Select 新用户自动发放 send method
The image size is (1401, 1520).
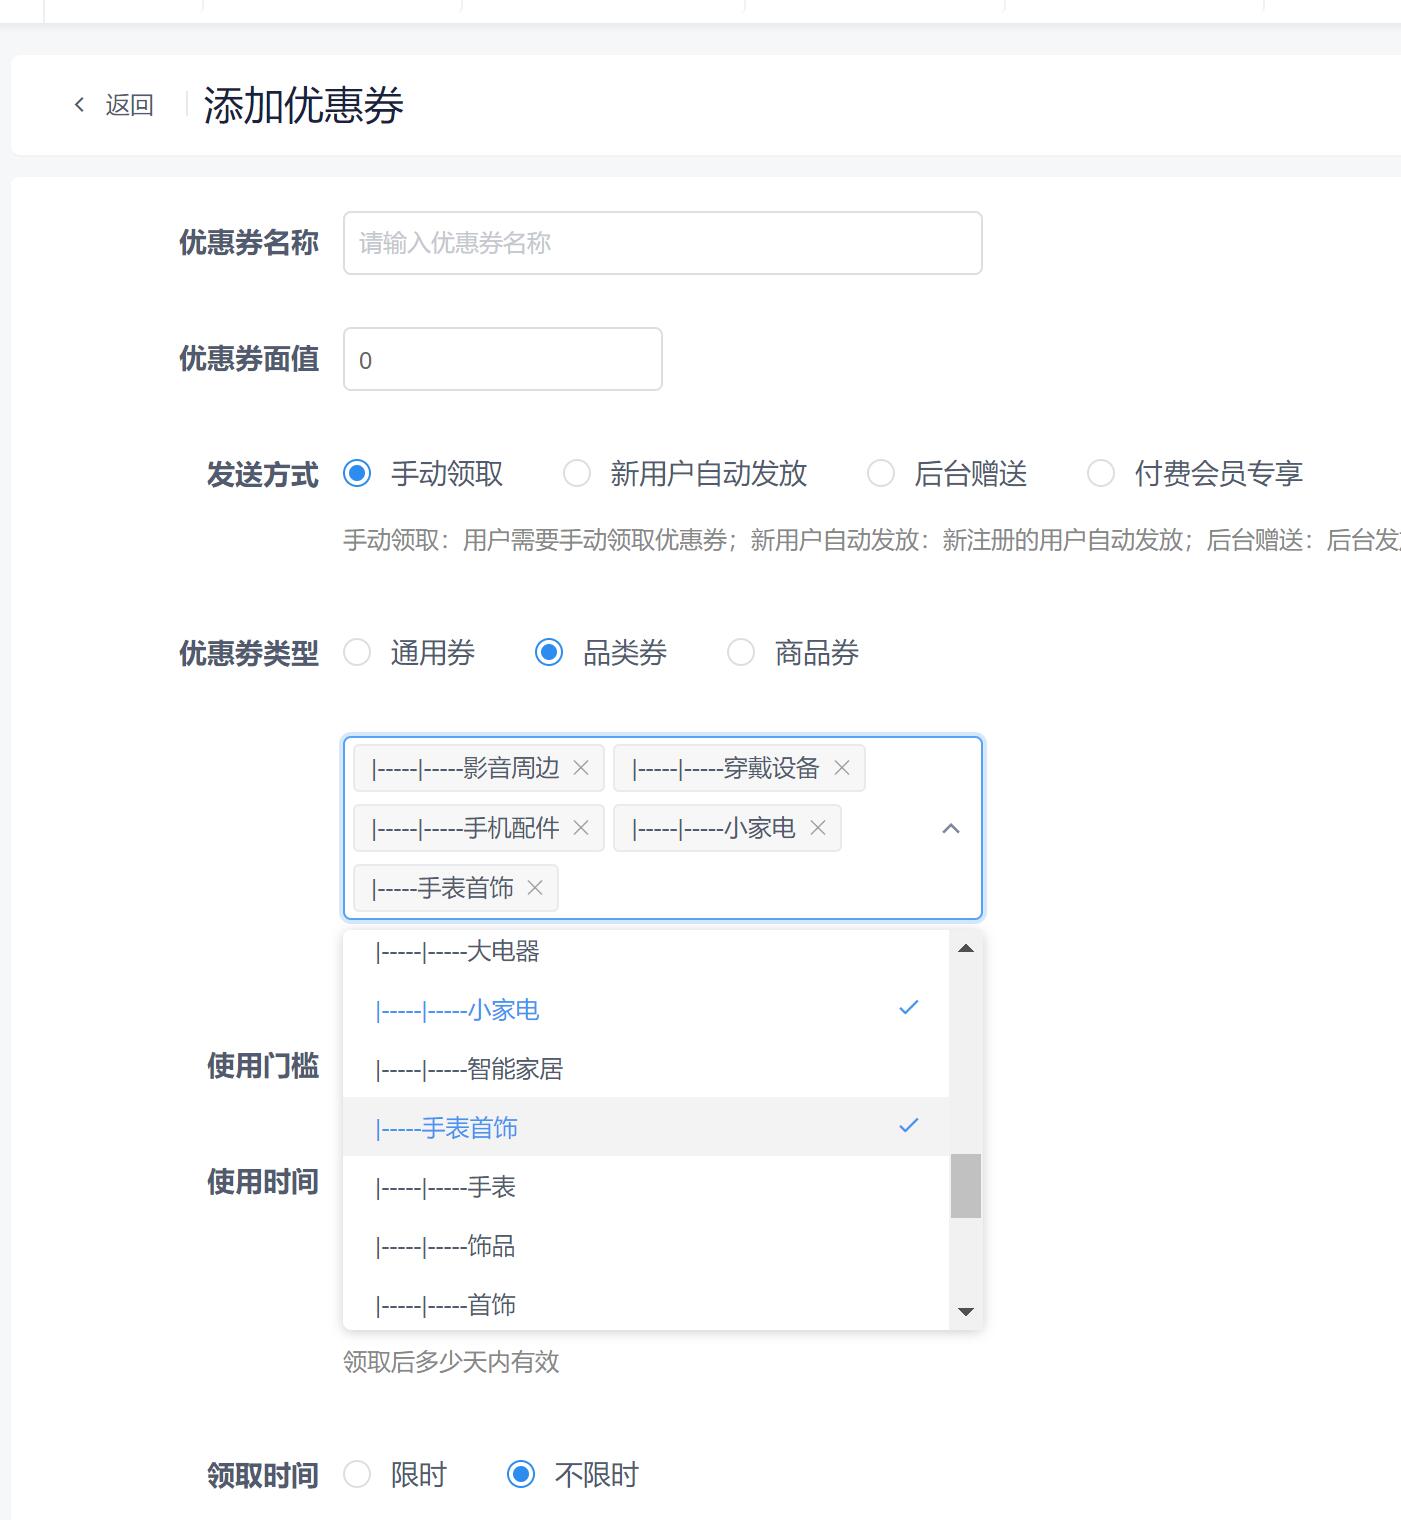pyautogui.click(x=577, y=473)
